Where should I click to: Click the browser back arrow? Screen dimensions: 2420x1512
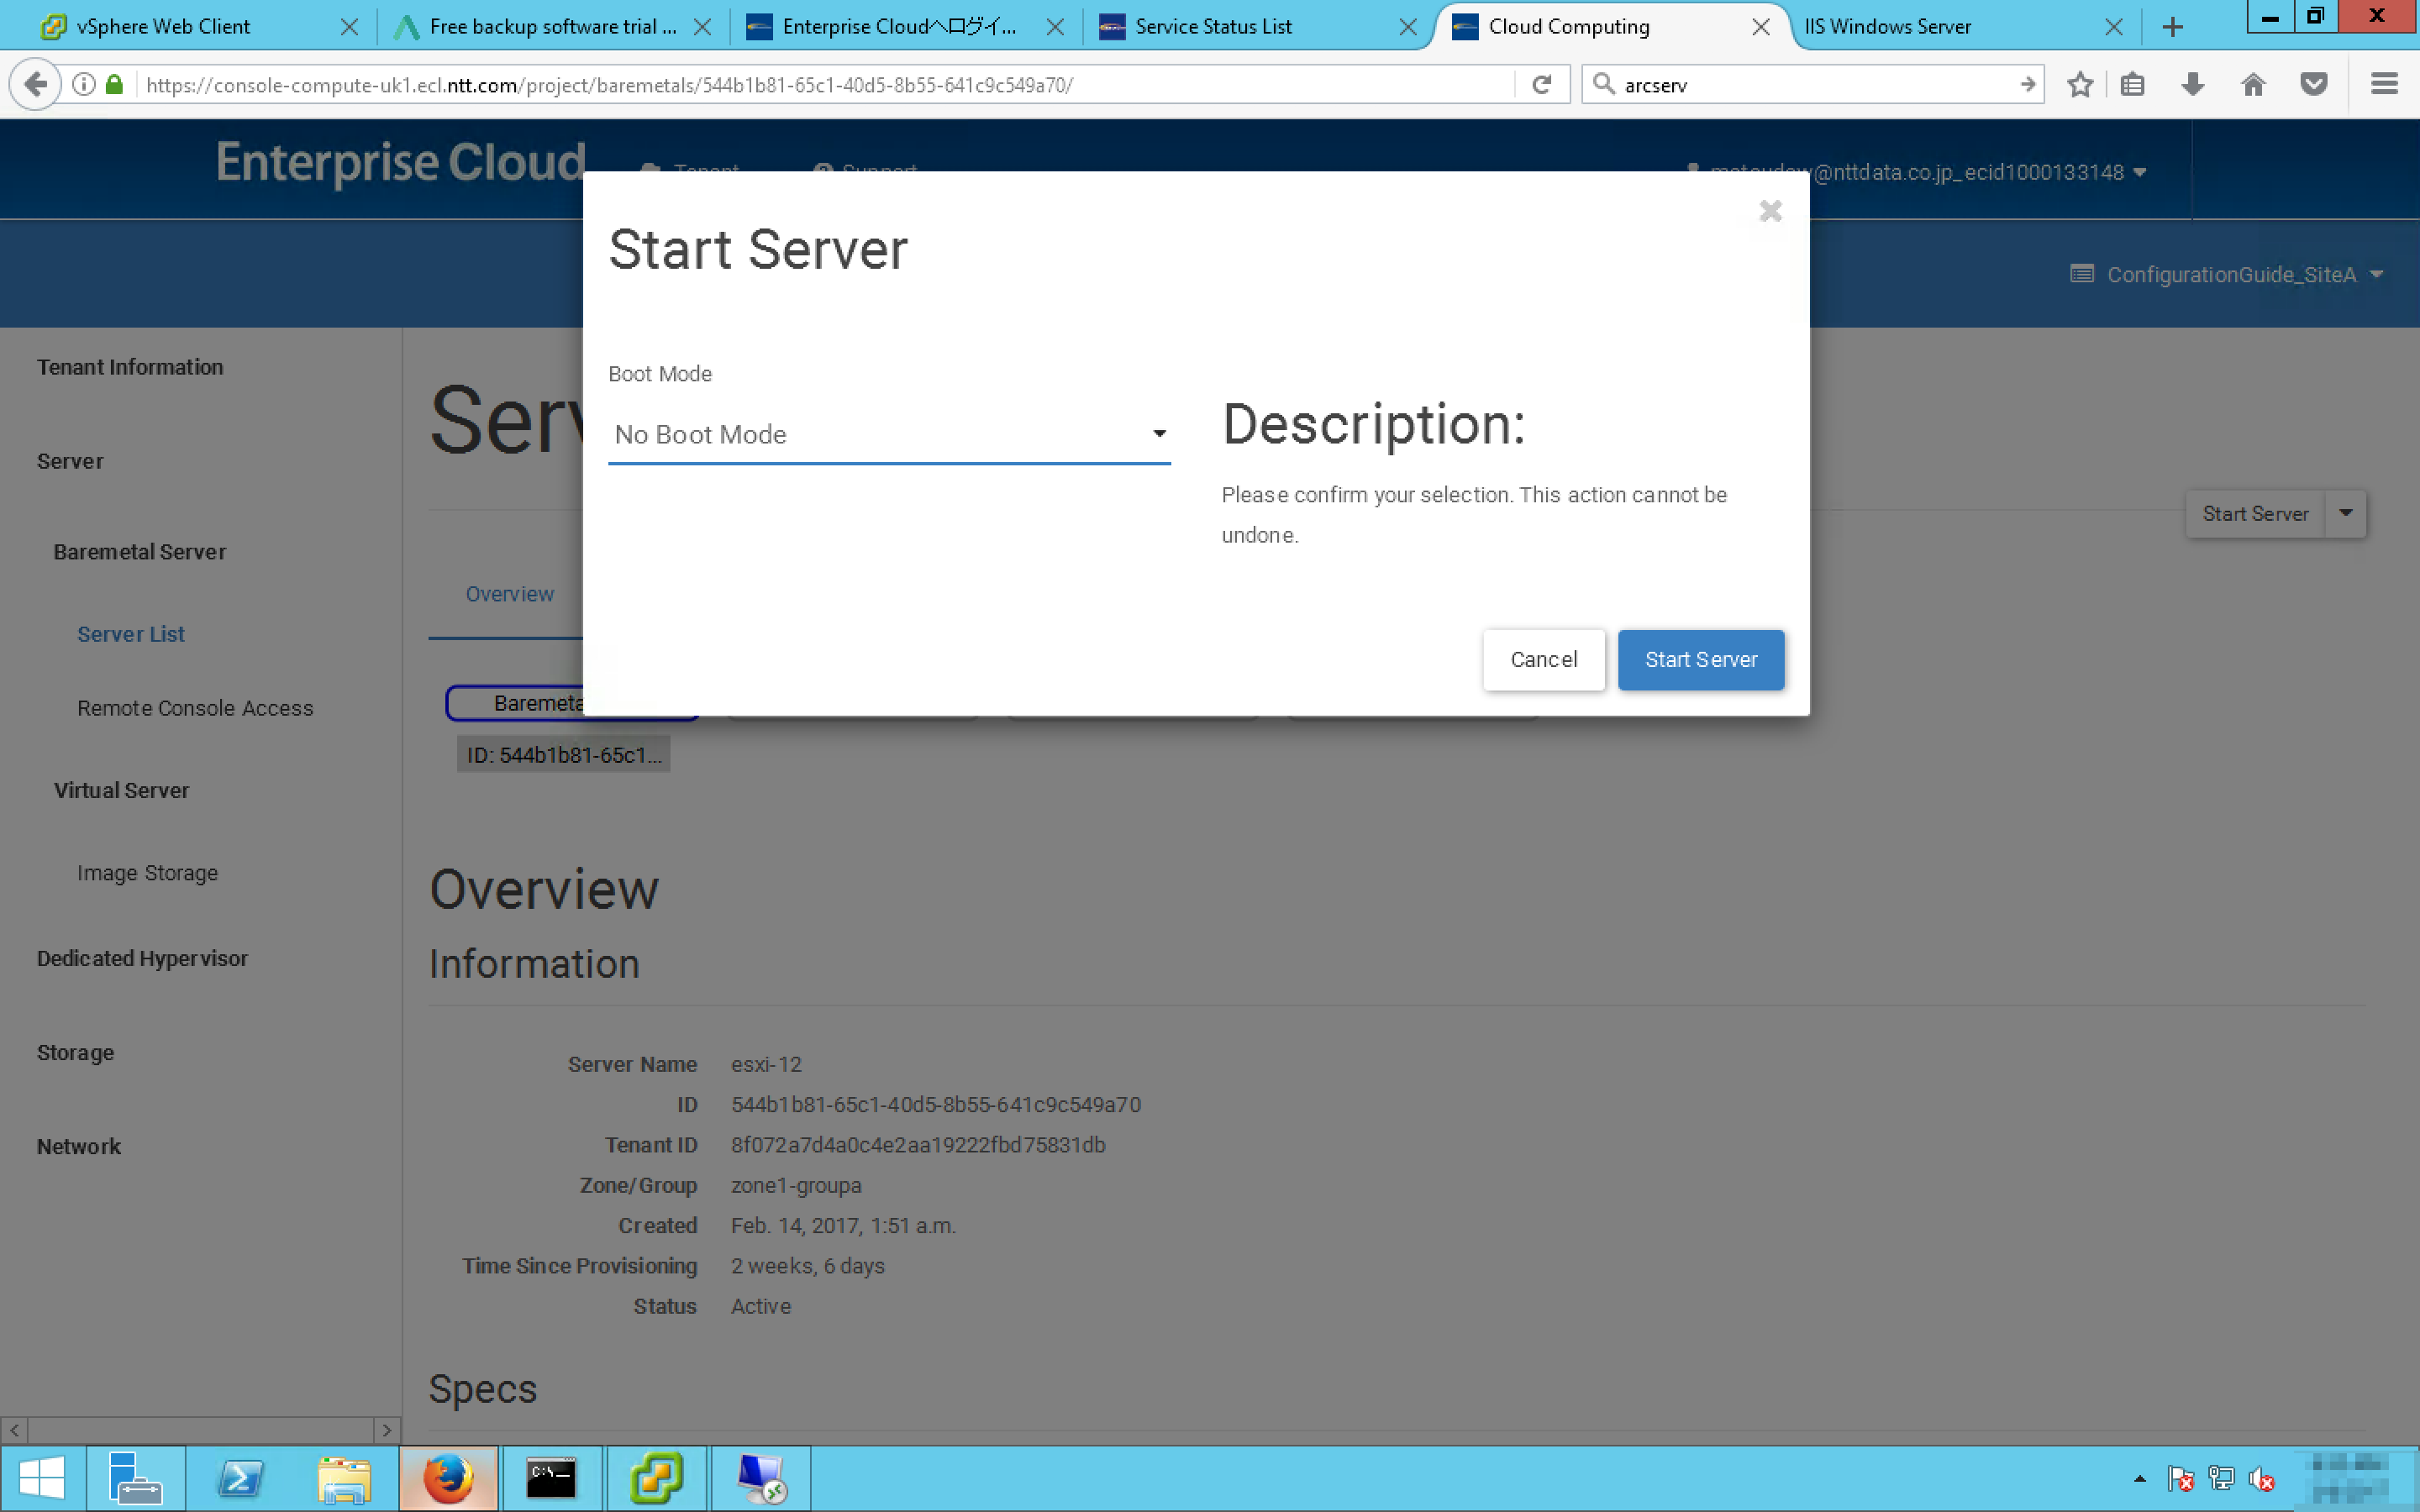[x=36, y=85]
